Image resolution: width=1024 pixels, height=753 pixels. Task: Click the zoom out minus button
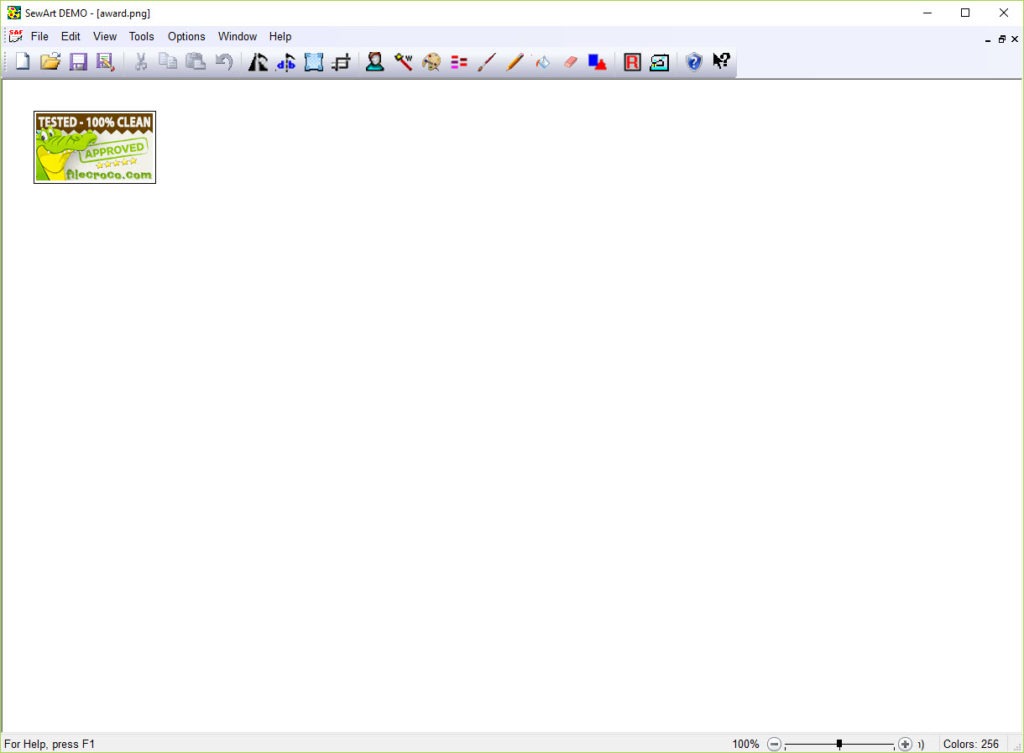pyautogui.click(x=774, y=744)
